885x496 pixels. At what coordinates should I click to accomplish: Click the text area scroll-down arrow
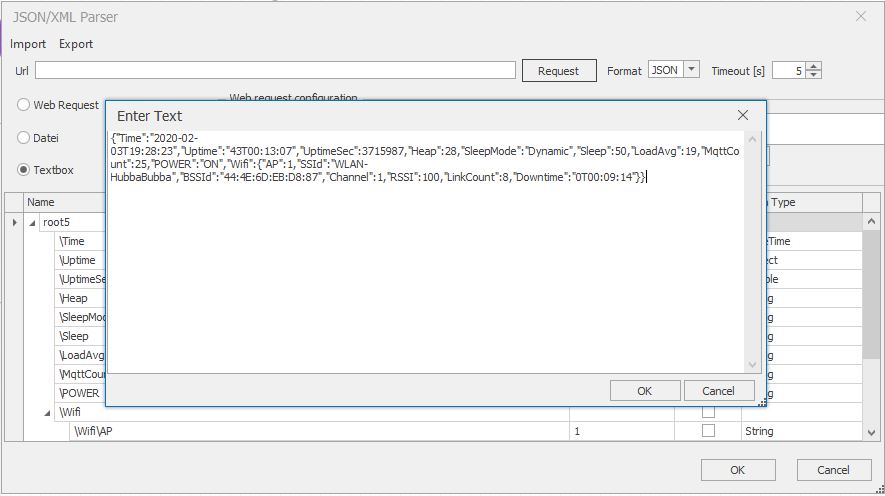pyautogui.click(x=752, y=365)
